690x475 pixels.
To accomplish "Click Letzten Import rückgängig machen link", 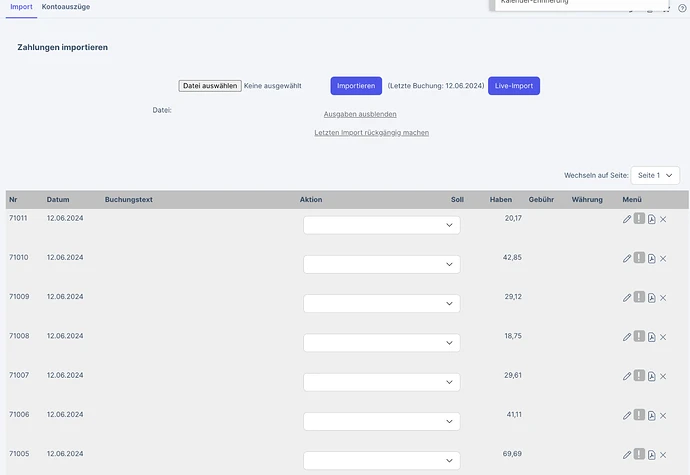I will click(371, 133).
